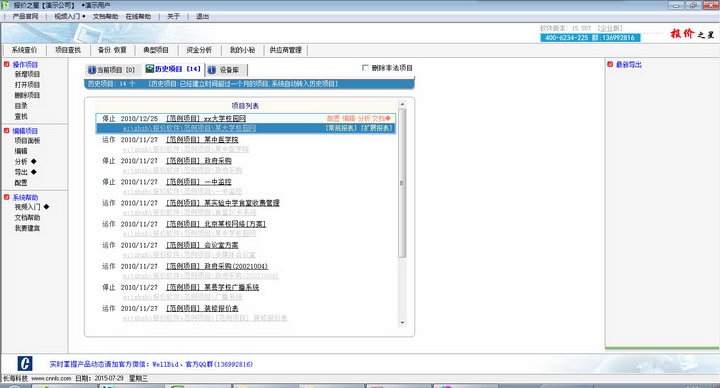Open 项目面板 in the sidebar
Image resolution: width=720 pixels, height=388 pixels.
pyautogui.click(x=27, y=141)
